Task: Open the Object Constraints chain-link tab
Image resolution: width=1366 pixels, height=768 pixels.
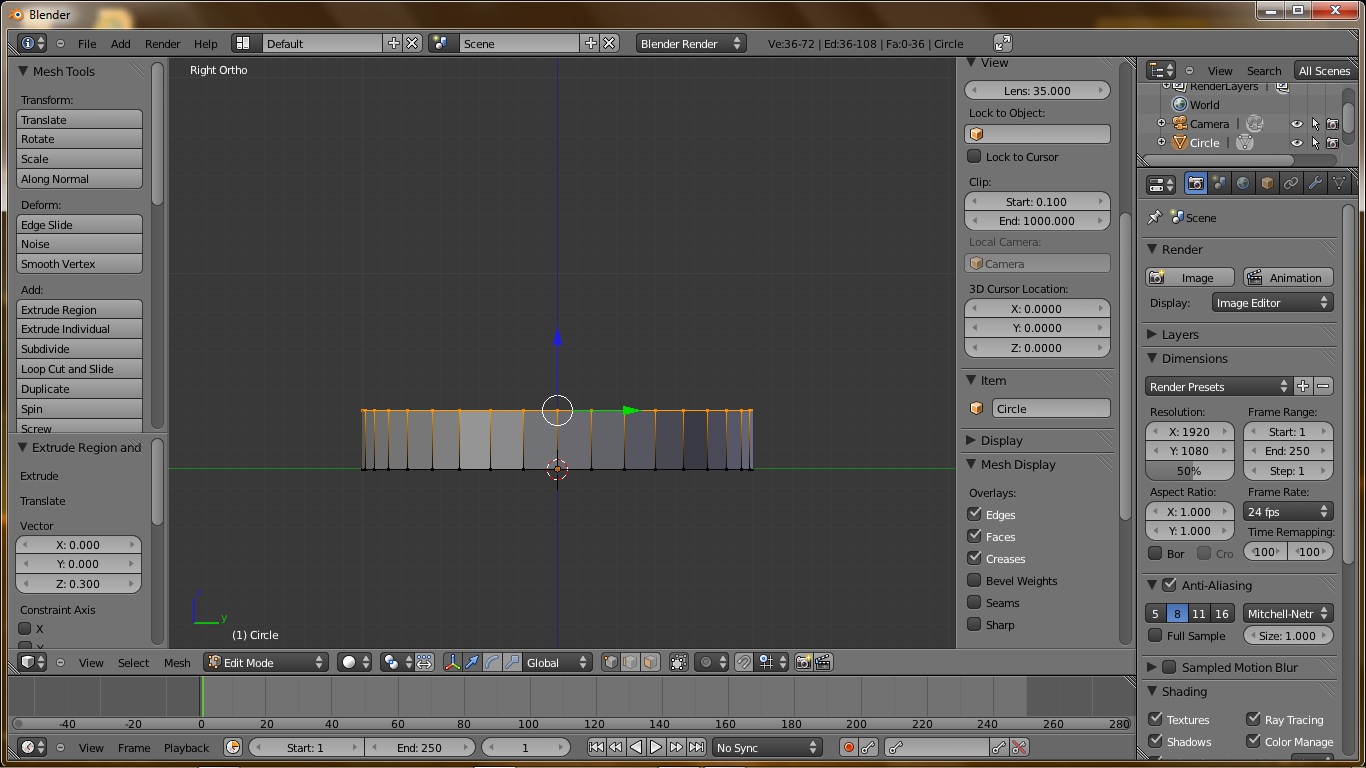Action: [x=1291, y=184]
